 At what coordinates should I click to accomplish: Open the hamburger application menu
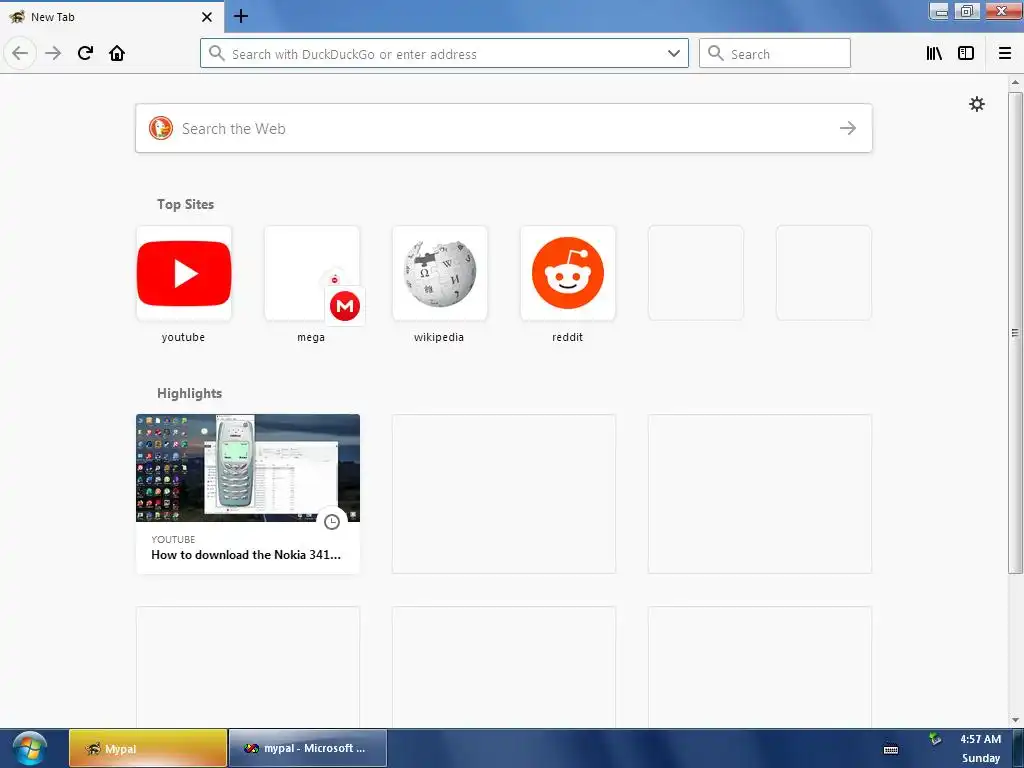click(x=1005, y=53)
